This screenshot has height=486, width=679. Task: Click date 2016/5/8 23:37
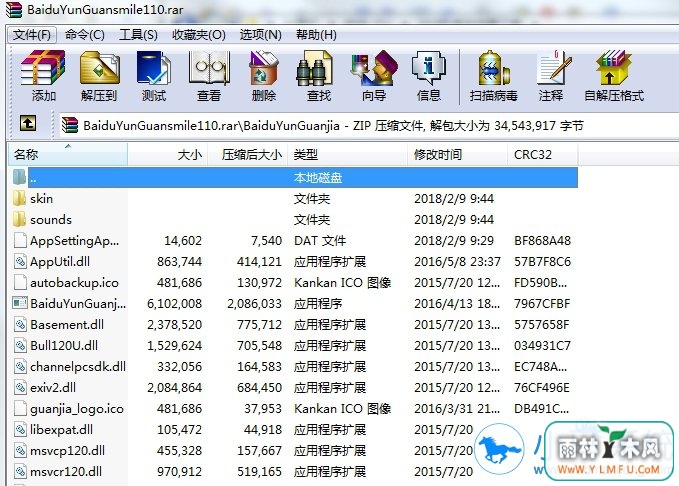457,262
